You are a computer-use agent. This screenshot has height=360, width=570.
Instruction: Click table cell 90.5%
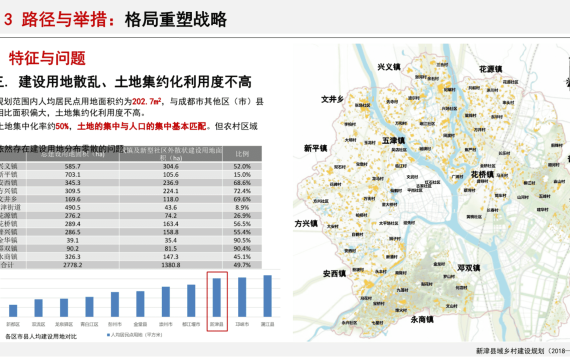(x=242, y=240)
